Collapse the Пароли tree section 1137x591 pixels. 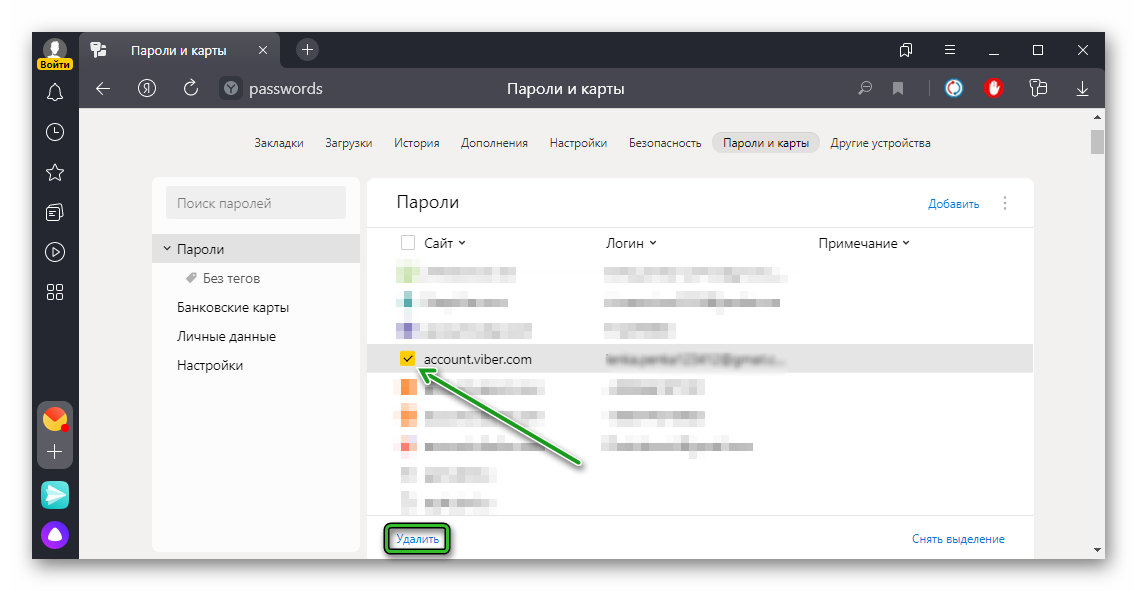pos(167,249)
